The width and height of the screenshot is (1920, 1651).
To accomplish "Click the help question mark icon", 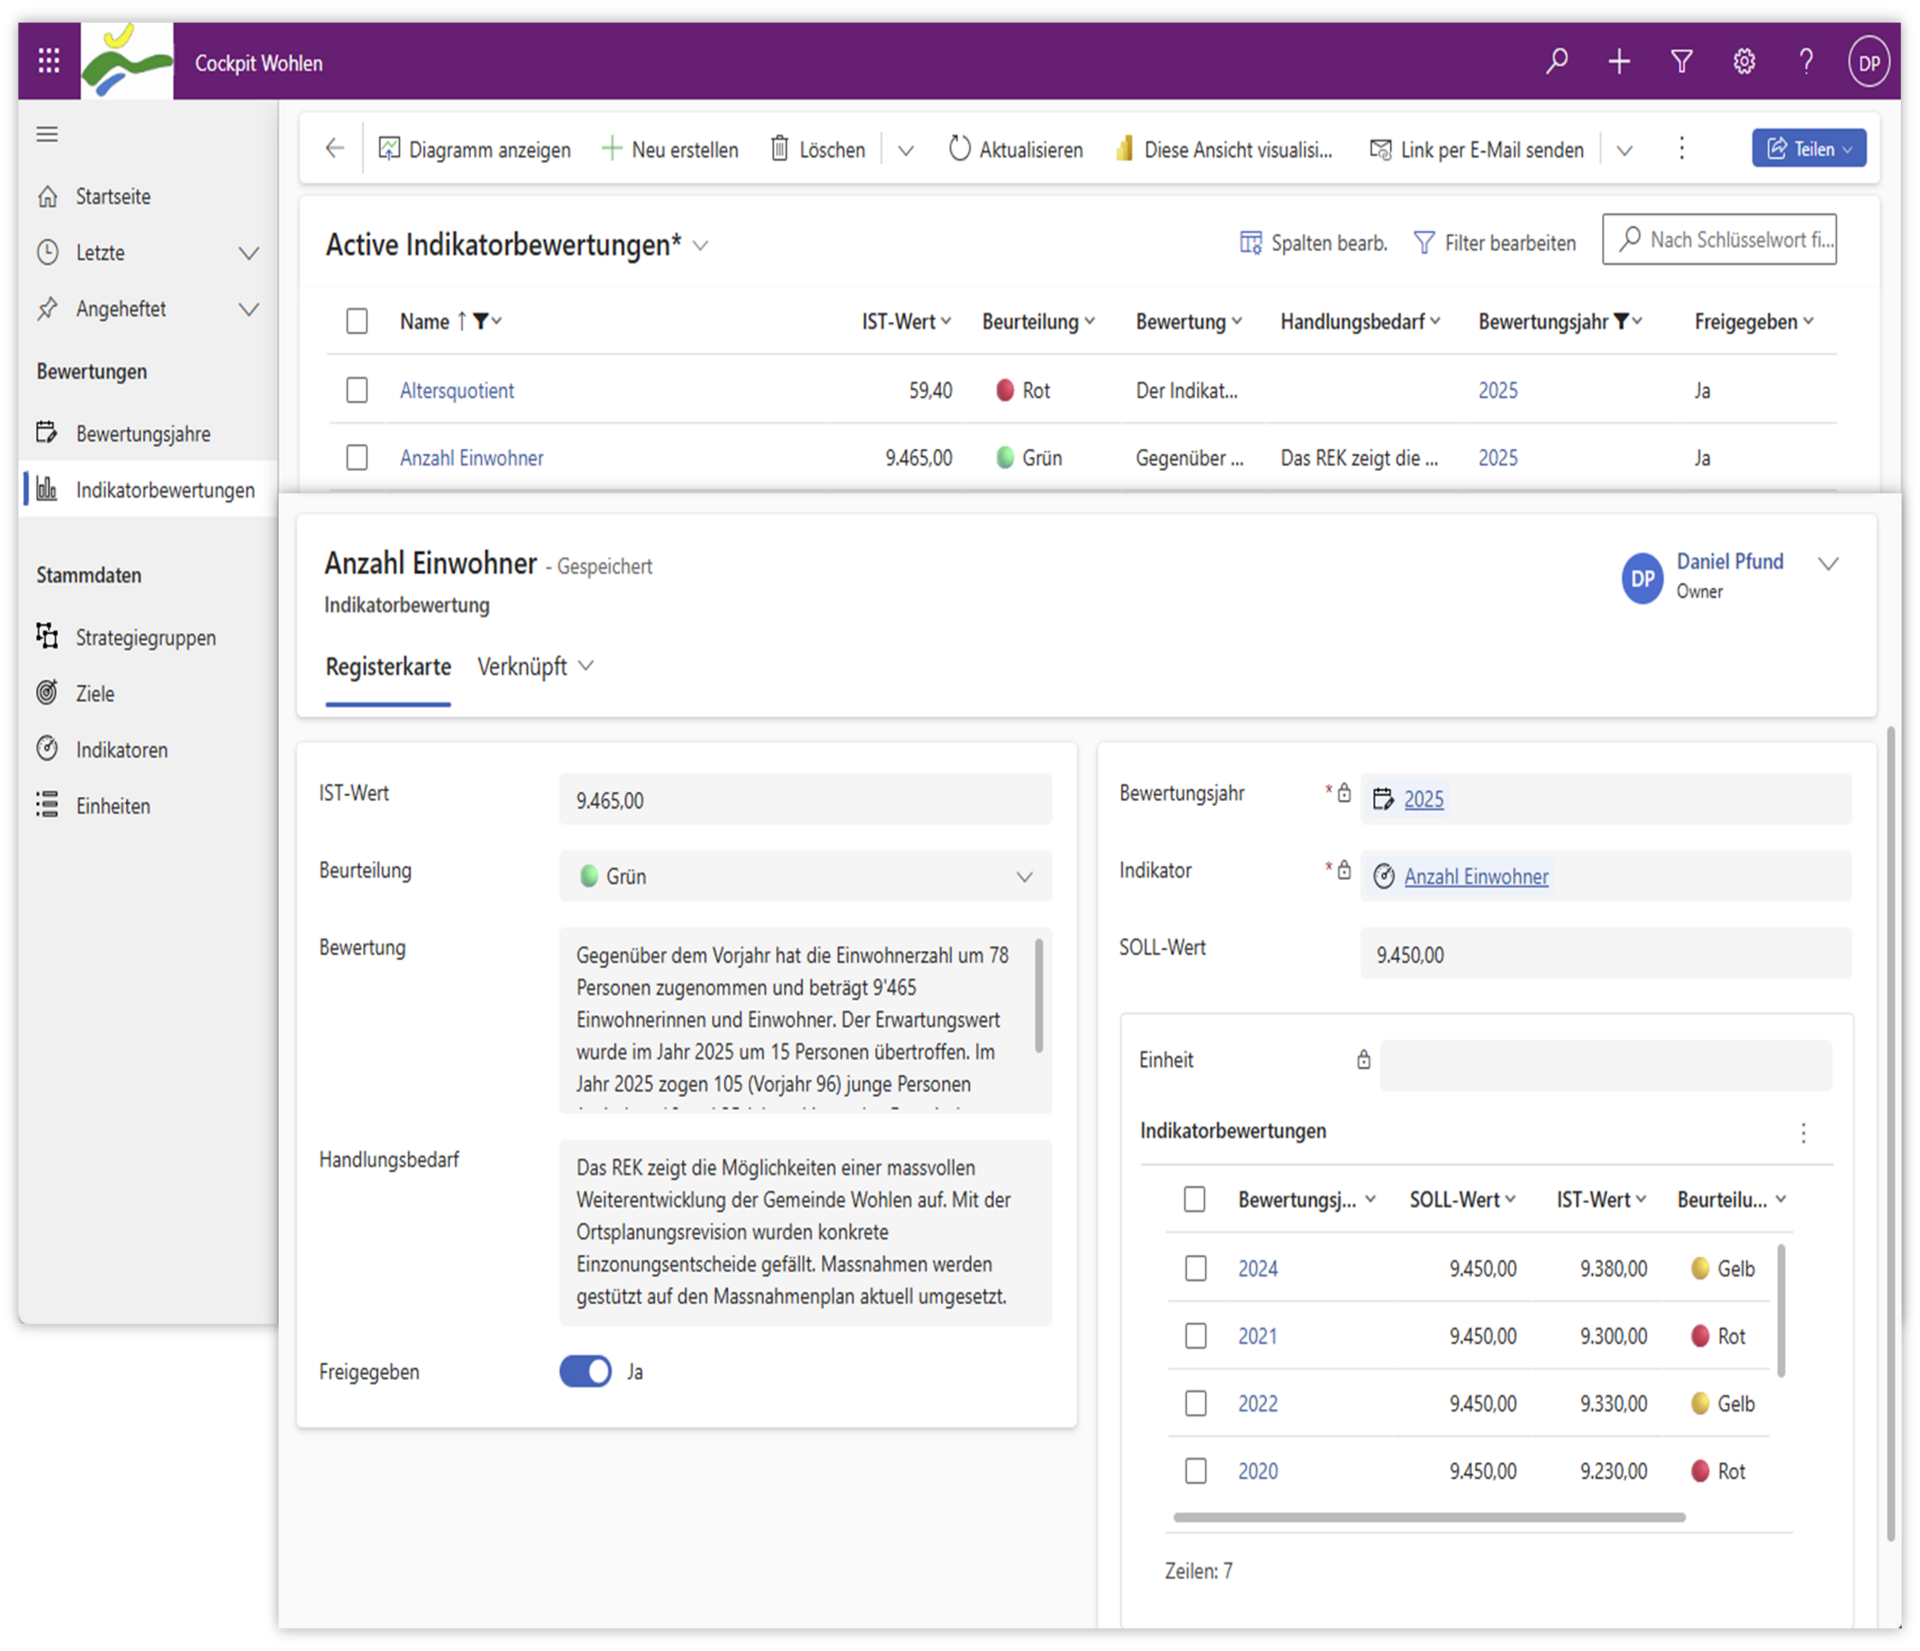I will point(1805,61).
